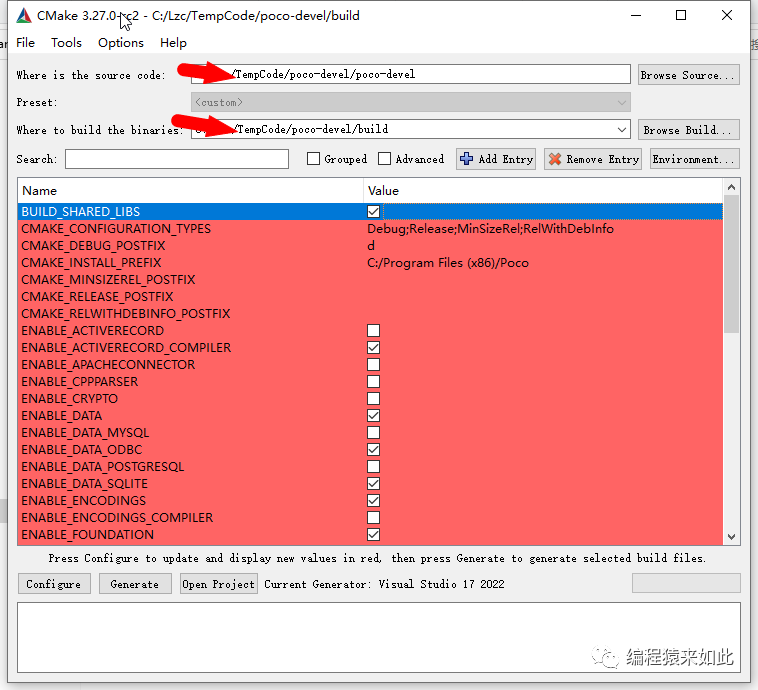Open the Tools menu
758x690 pixels.
(66, 43)
